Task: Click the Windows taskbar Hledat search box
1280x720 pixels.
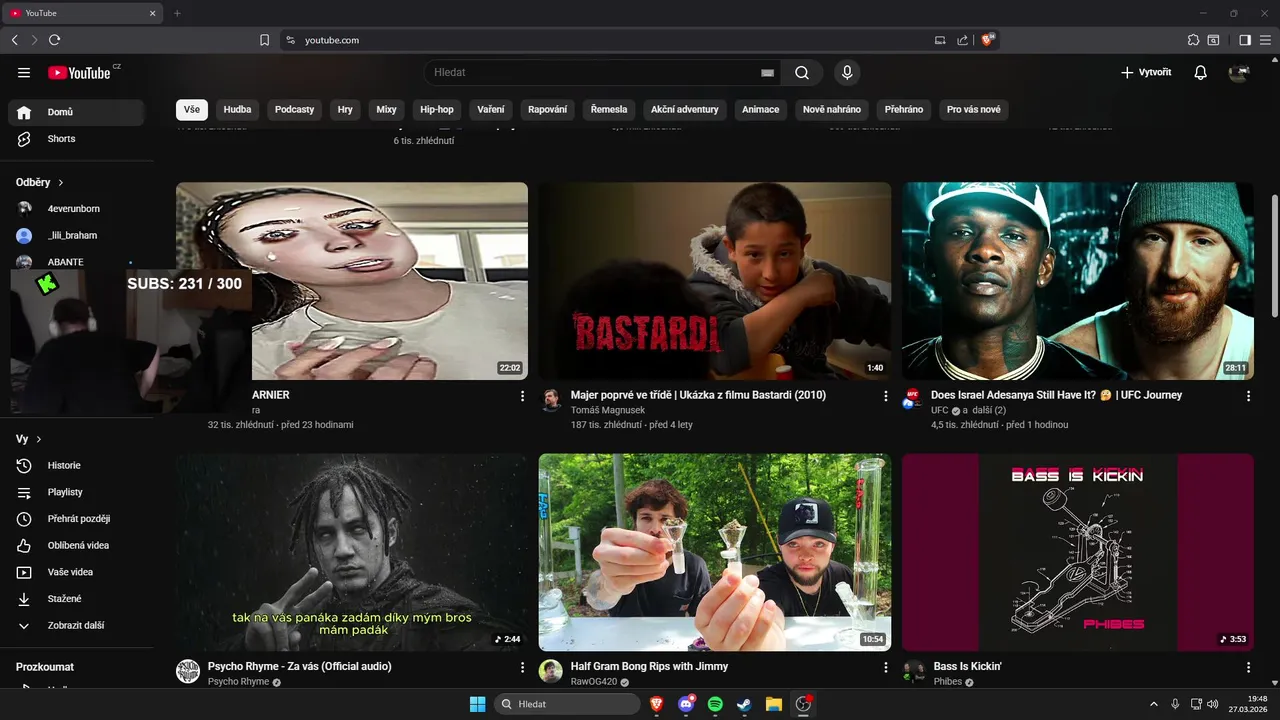Action: pyautogui.click(x=567, y=704)
